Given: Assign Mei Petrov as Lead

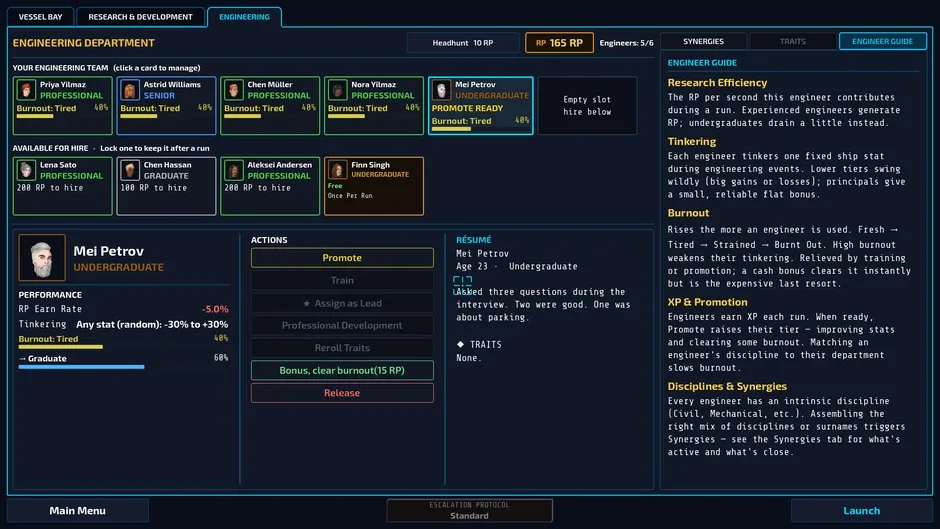Looking at the screenshot, I should (342, 303).
